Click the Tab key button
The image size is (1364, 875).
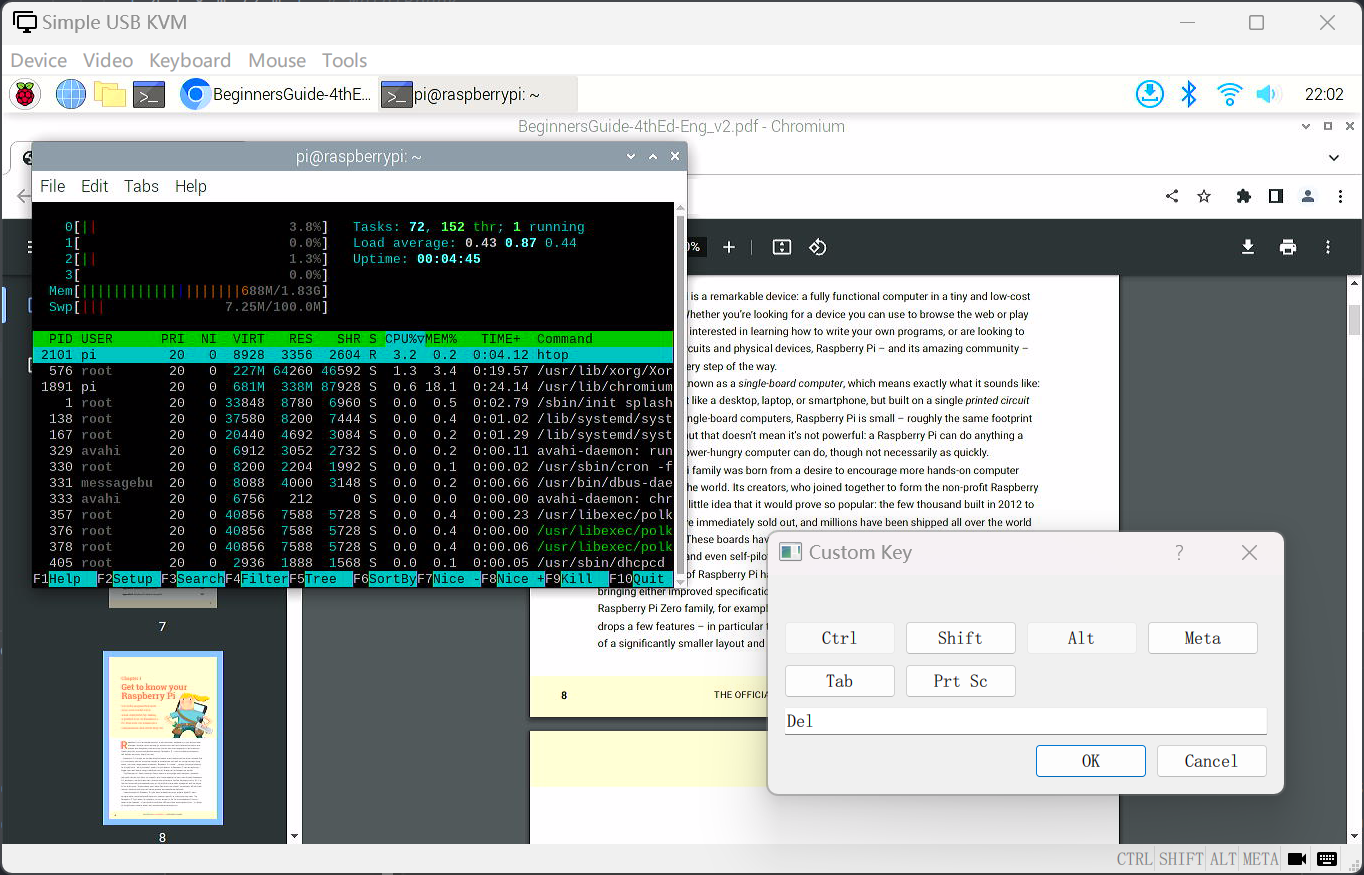point(840,681)
